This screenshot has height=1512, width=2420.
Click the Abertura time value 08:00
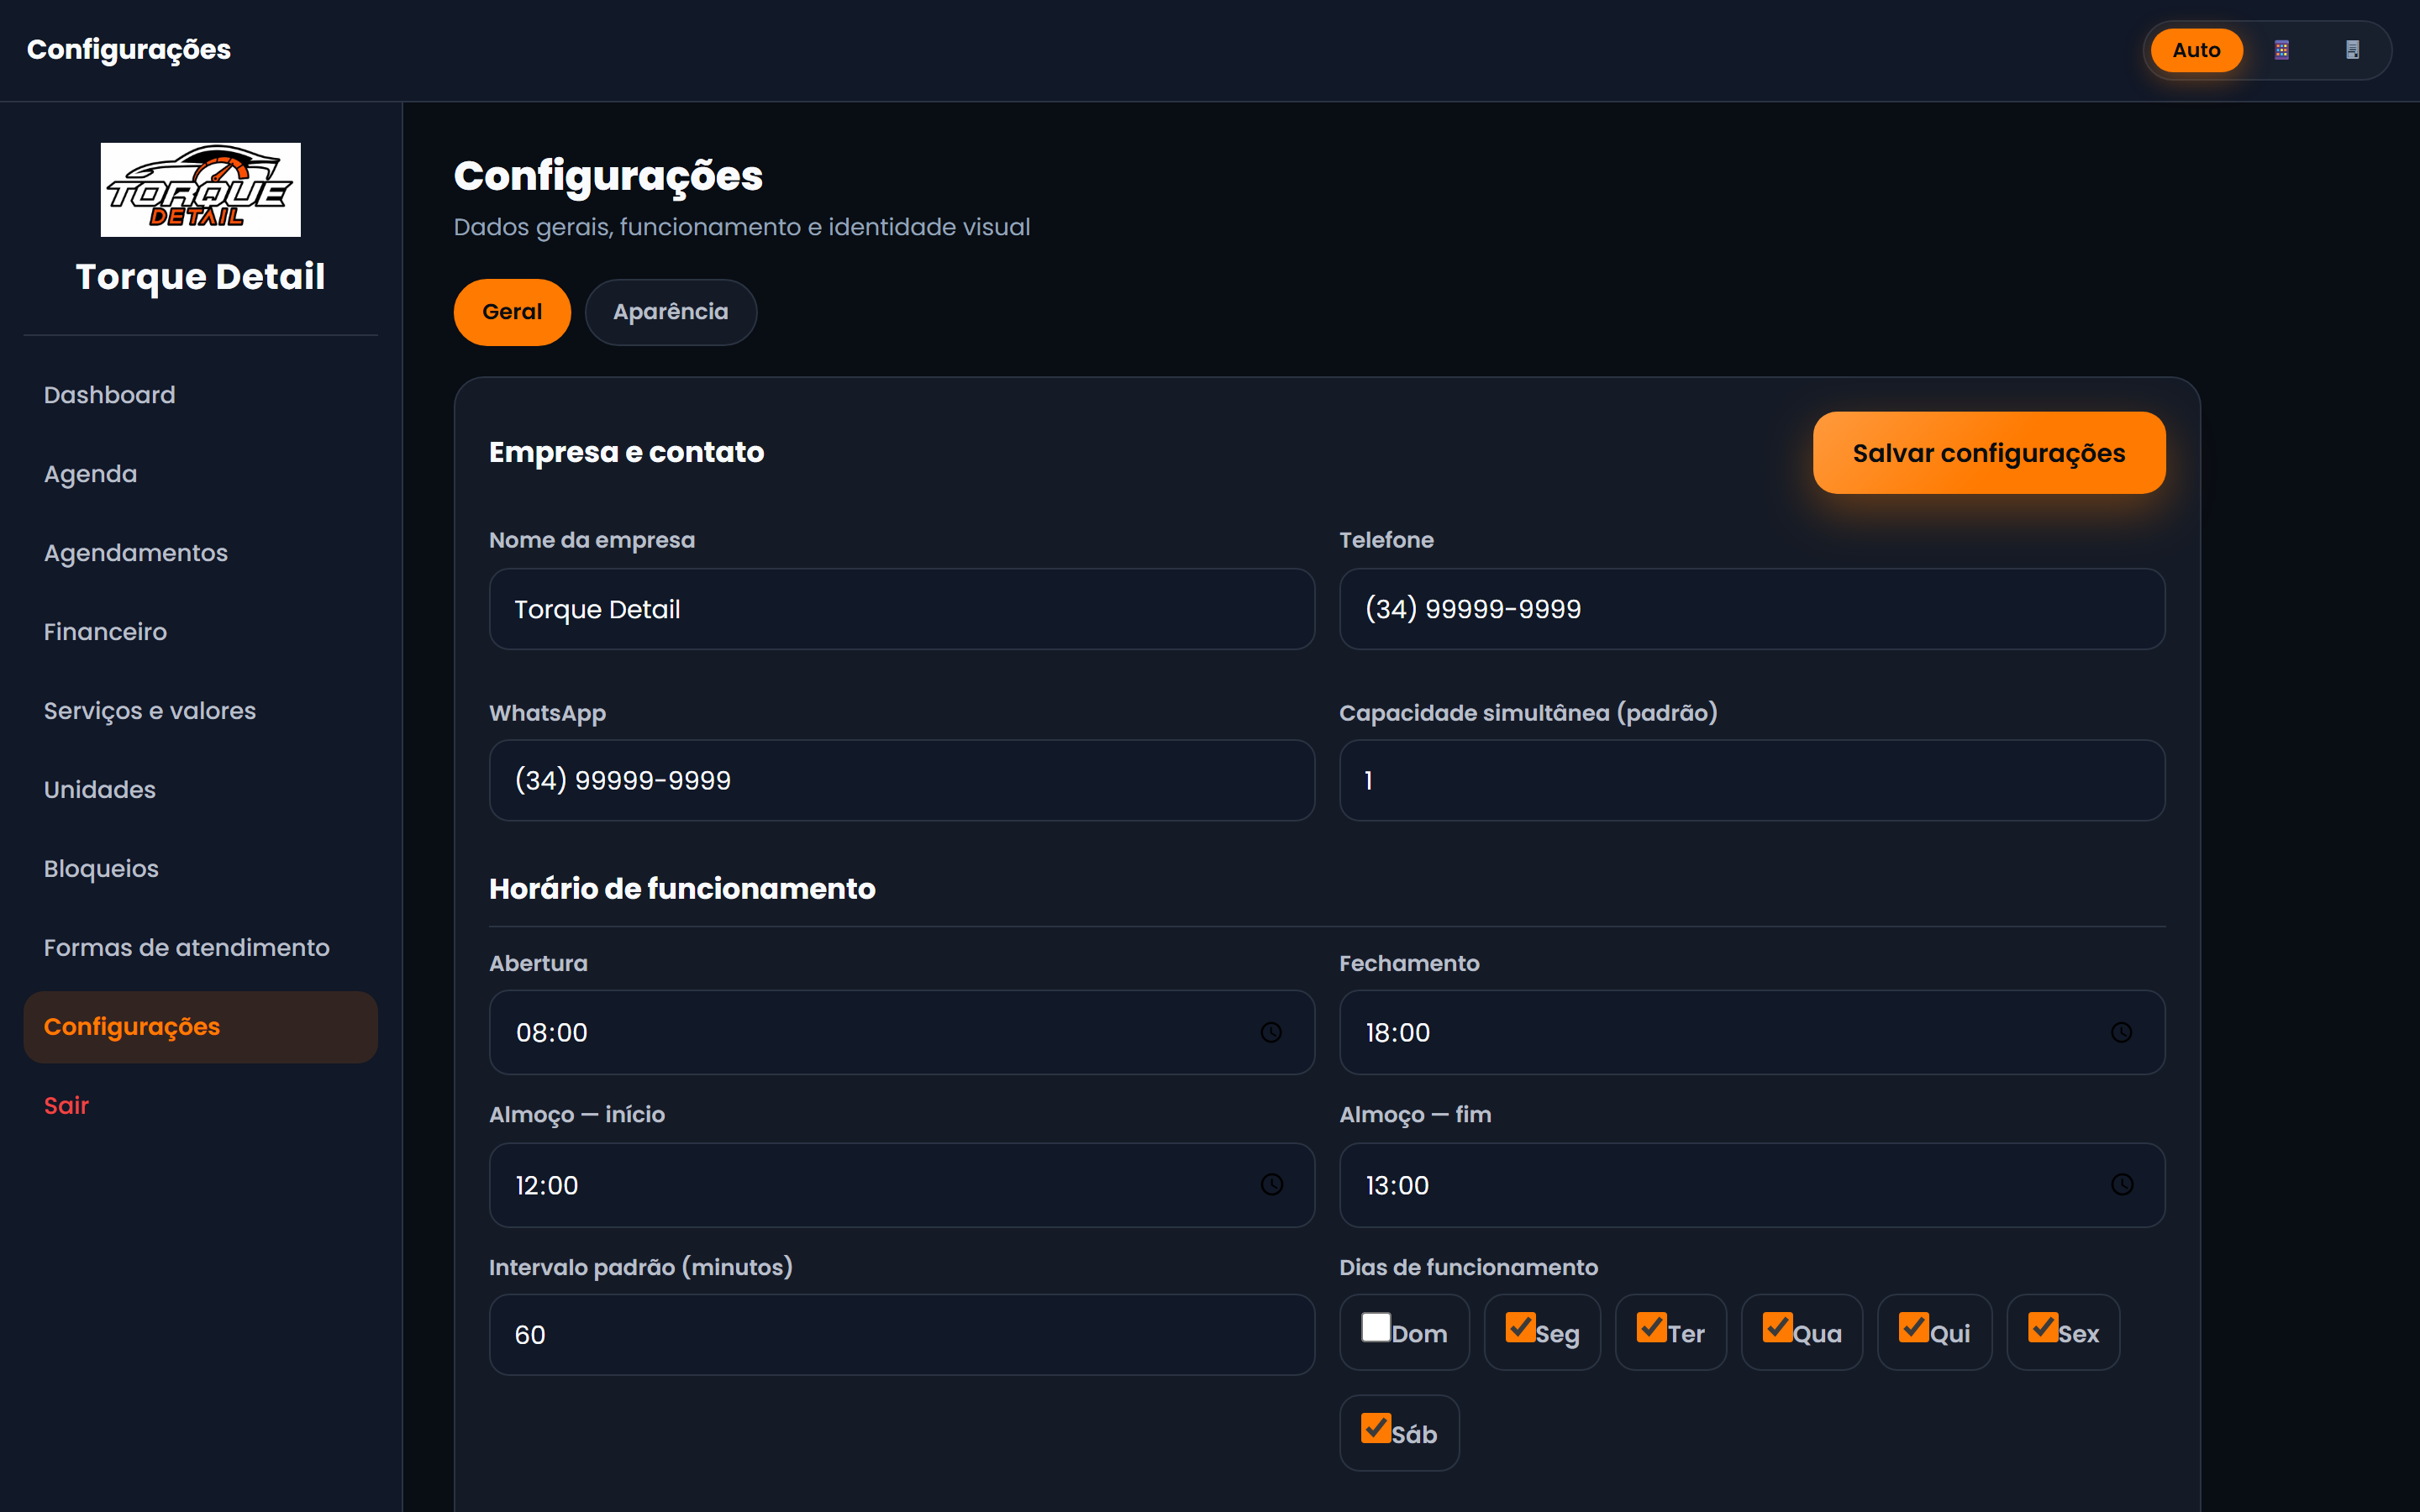point(551,1033)
